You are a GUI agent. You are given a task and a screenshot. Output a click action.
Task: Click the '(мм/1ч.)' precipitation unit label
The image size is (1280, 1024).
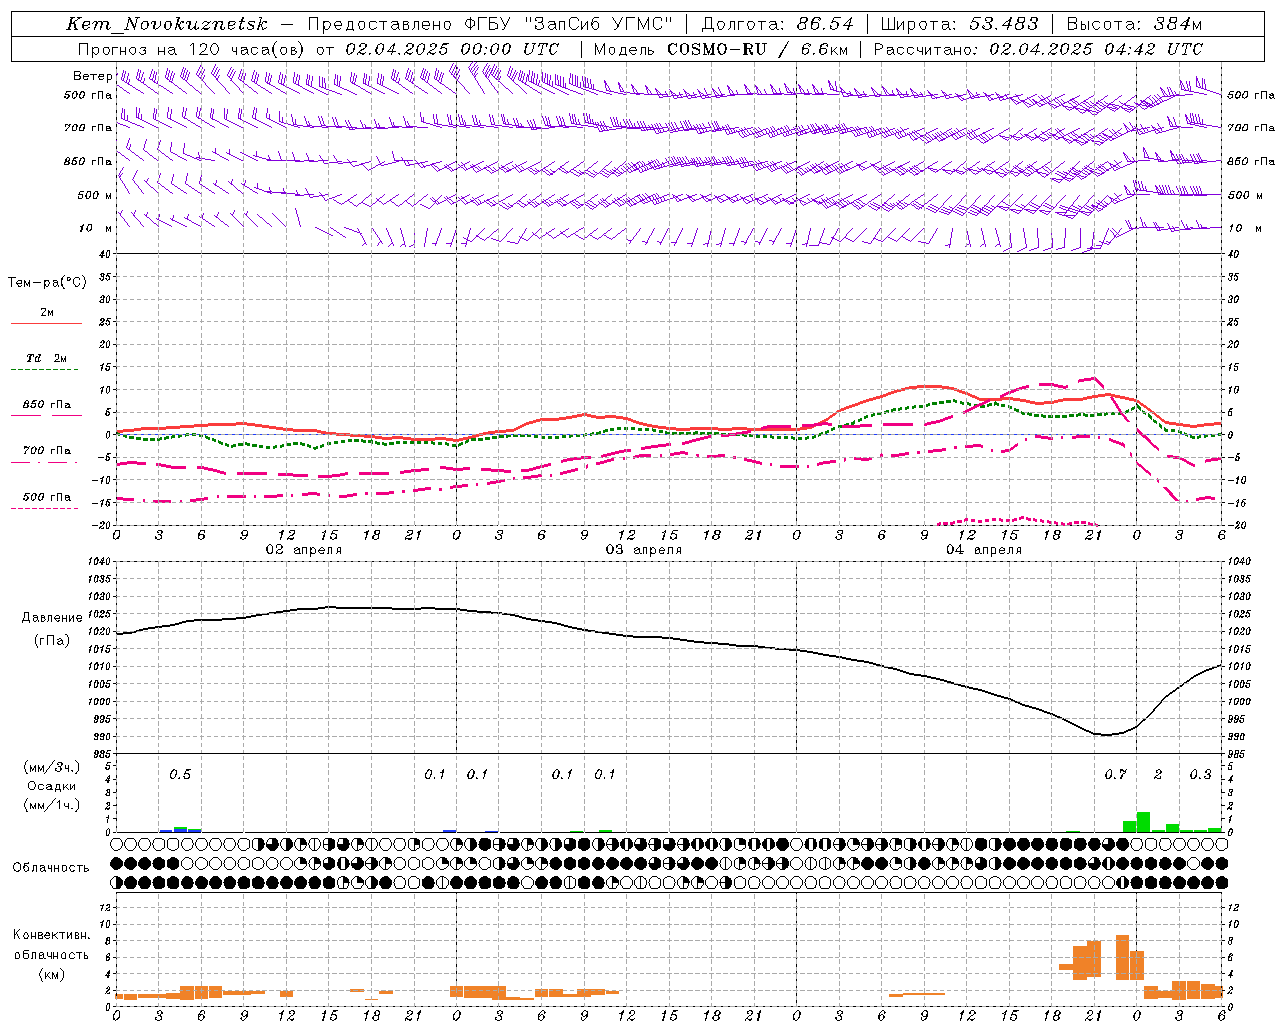point(52,804)
